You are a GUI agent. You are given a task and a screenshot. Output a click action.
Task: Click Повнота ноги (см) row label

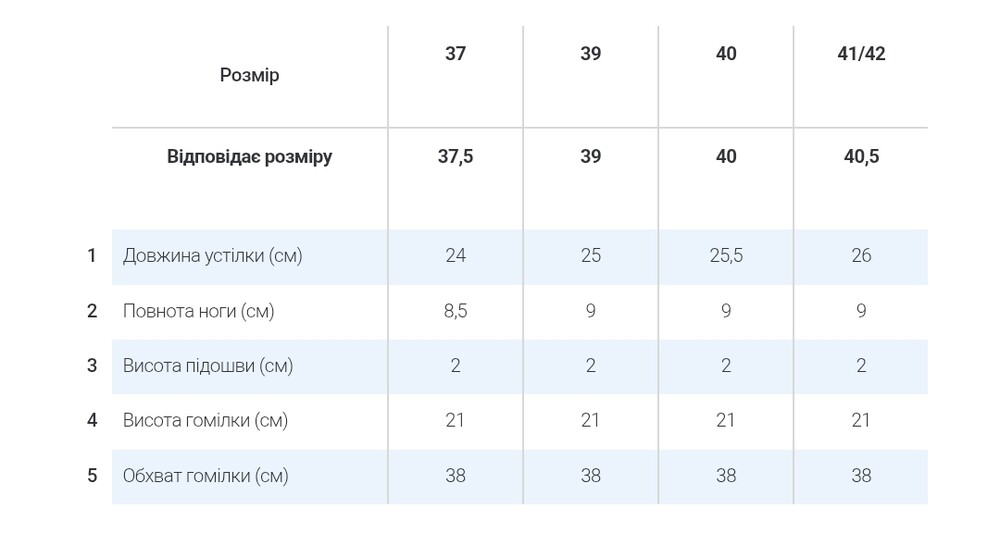[x=198, y=311]
